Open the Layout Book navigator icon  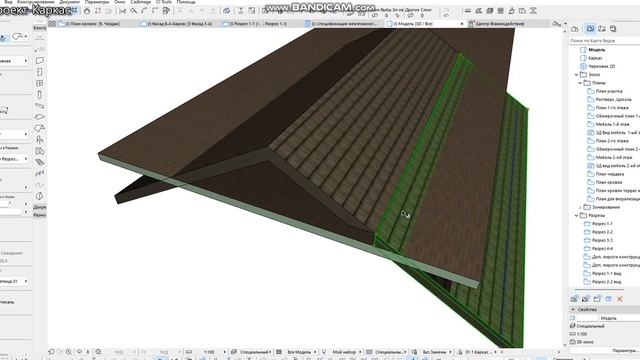tap(602, 29)
